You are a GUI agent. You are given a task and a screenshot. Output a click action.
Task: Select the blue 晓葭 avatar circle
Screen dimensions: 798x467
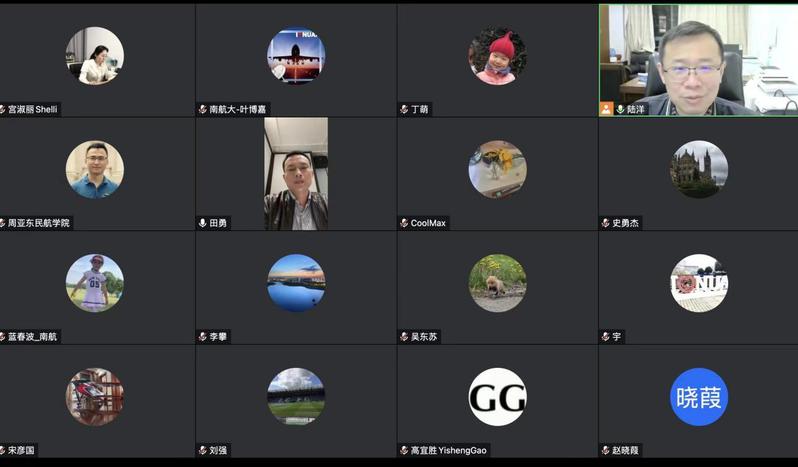pyautogui.click(x=699, y=397)
